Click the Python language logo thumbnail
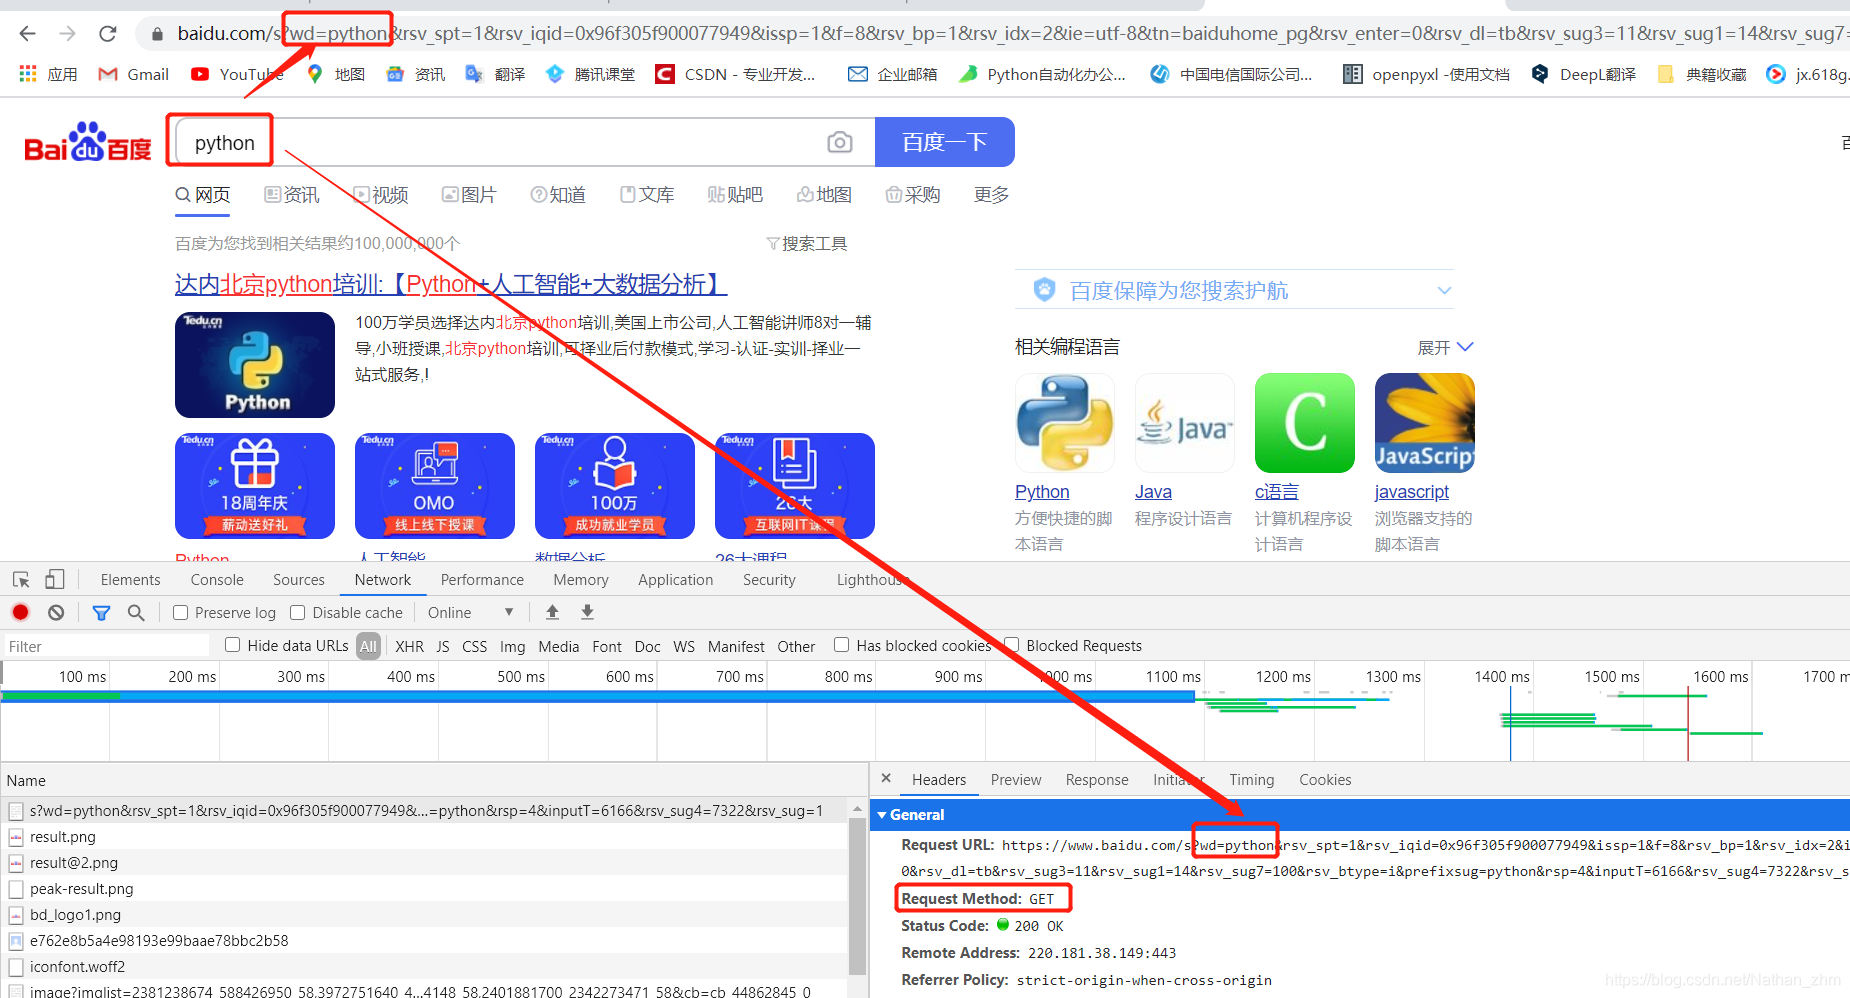 point(1065,423)
